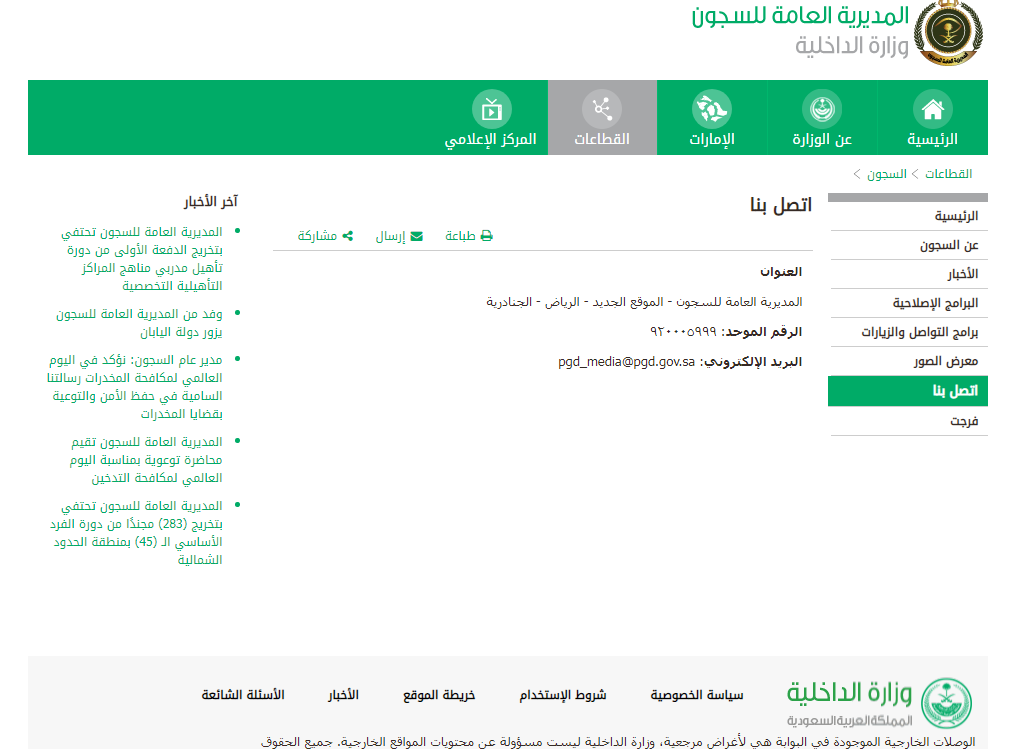Select البرامج الإصلاحية in the side menu
The width and height of the screenshot is (1032, 749).
[908, 303]
